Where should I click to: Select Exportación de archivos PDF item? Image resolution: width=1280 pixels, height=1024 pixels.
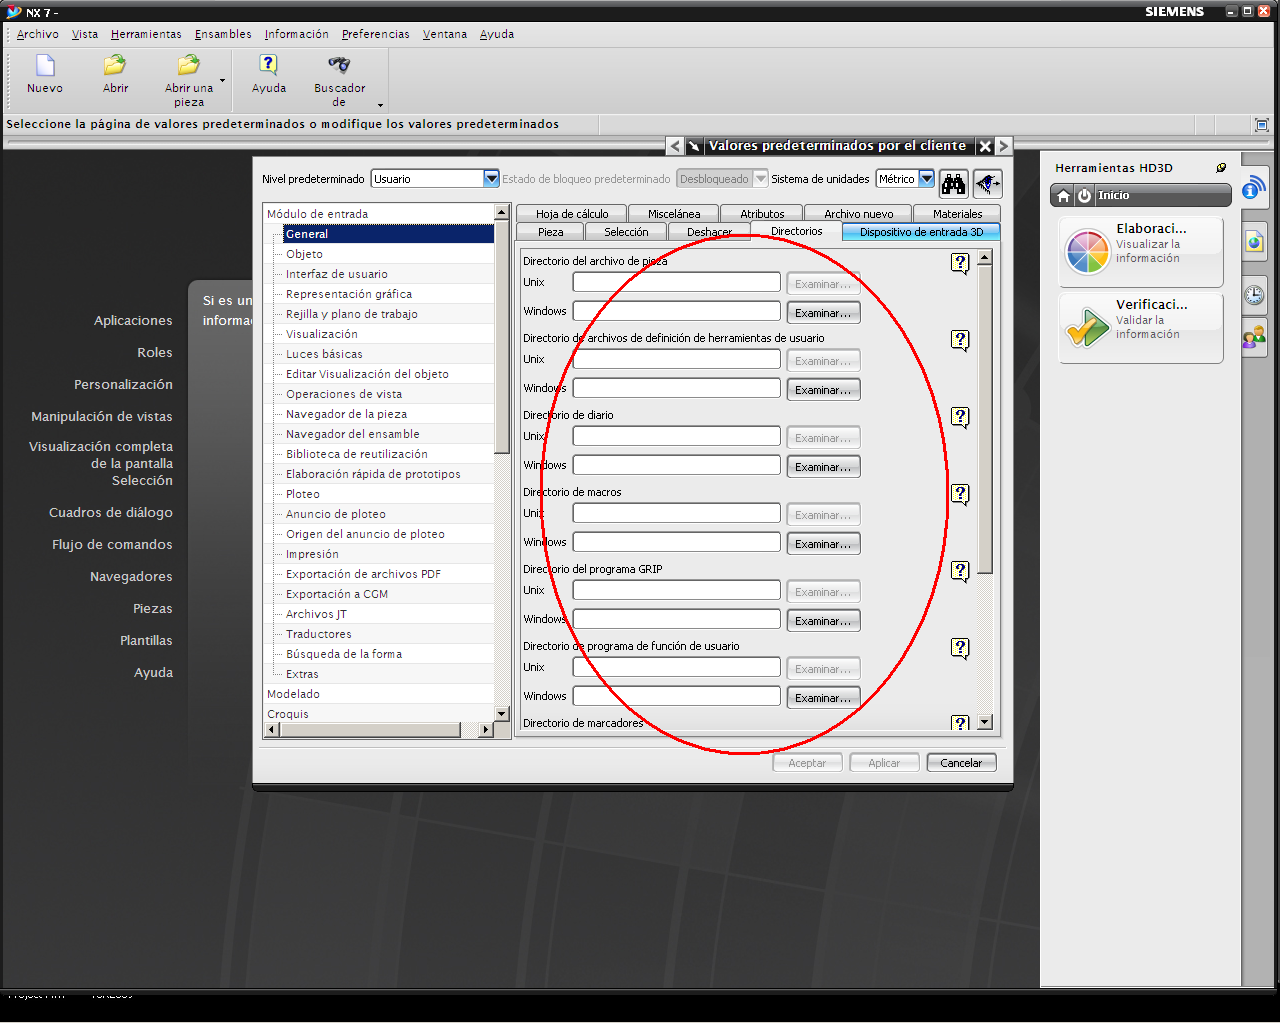pyautogui.click(x=363, y=574)
